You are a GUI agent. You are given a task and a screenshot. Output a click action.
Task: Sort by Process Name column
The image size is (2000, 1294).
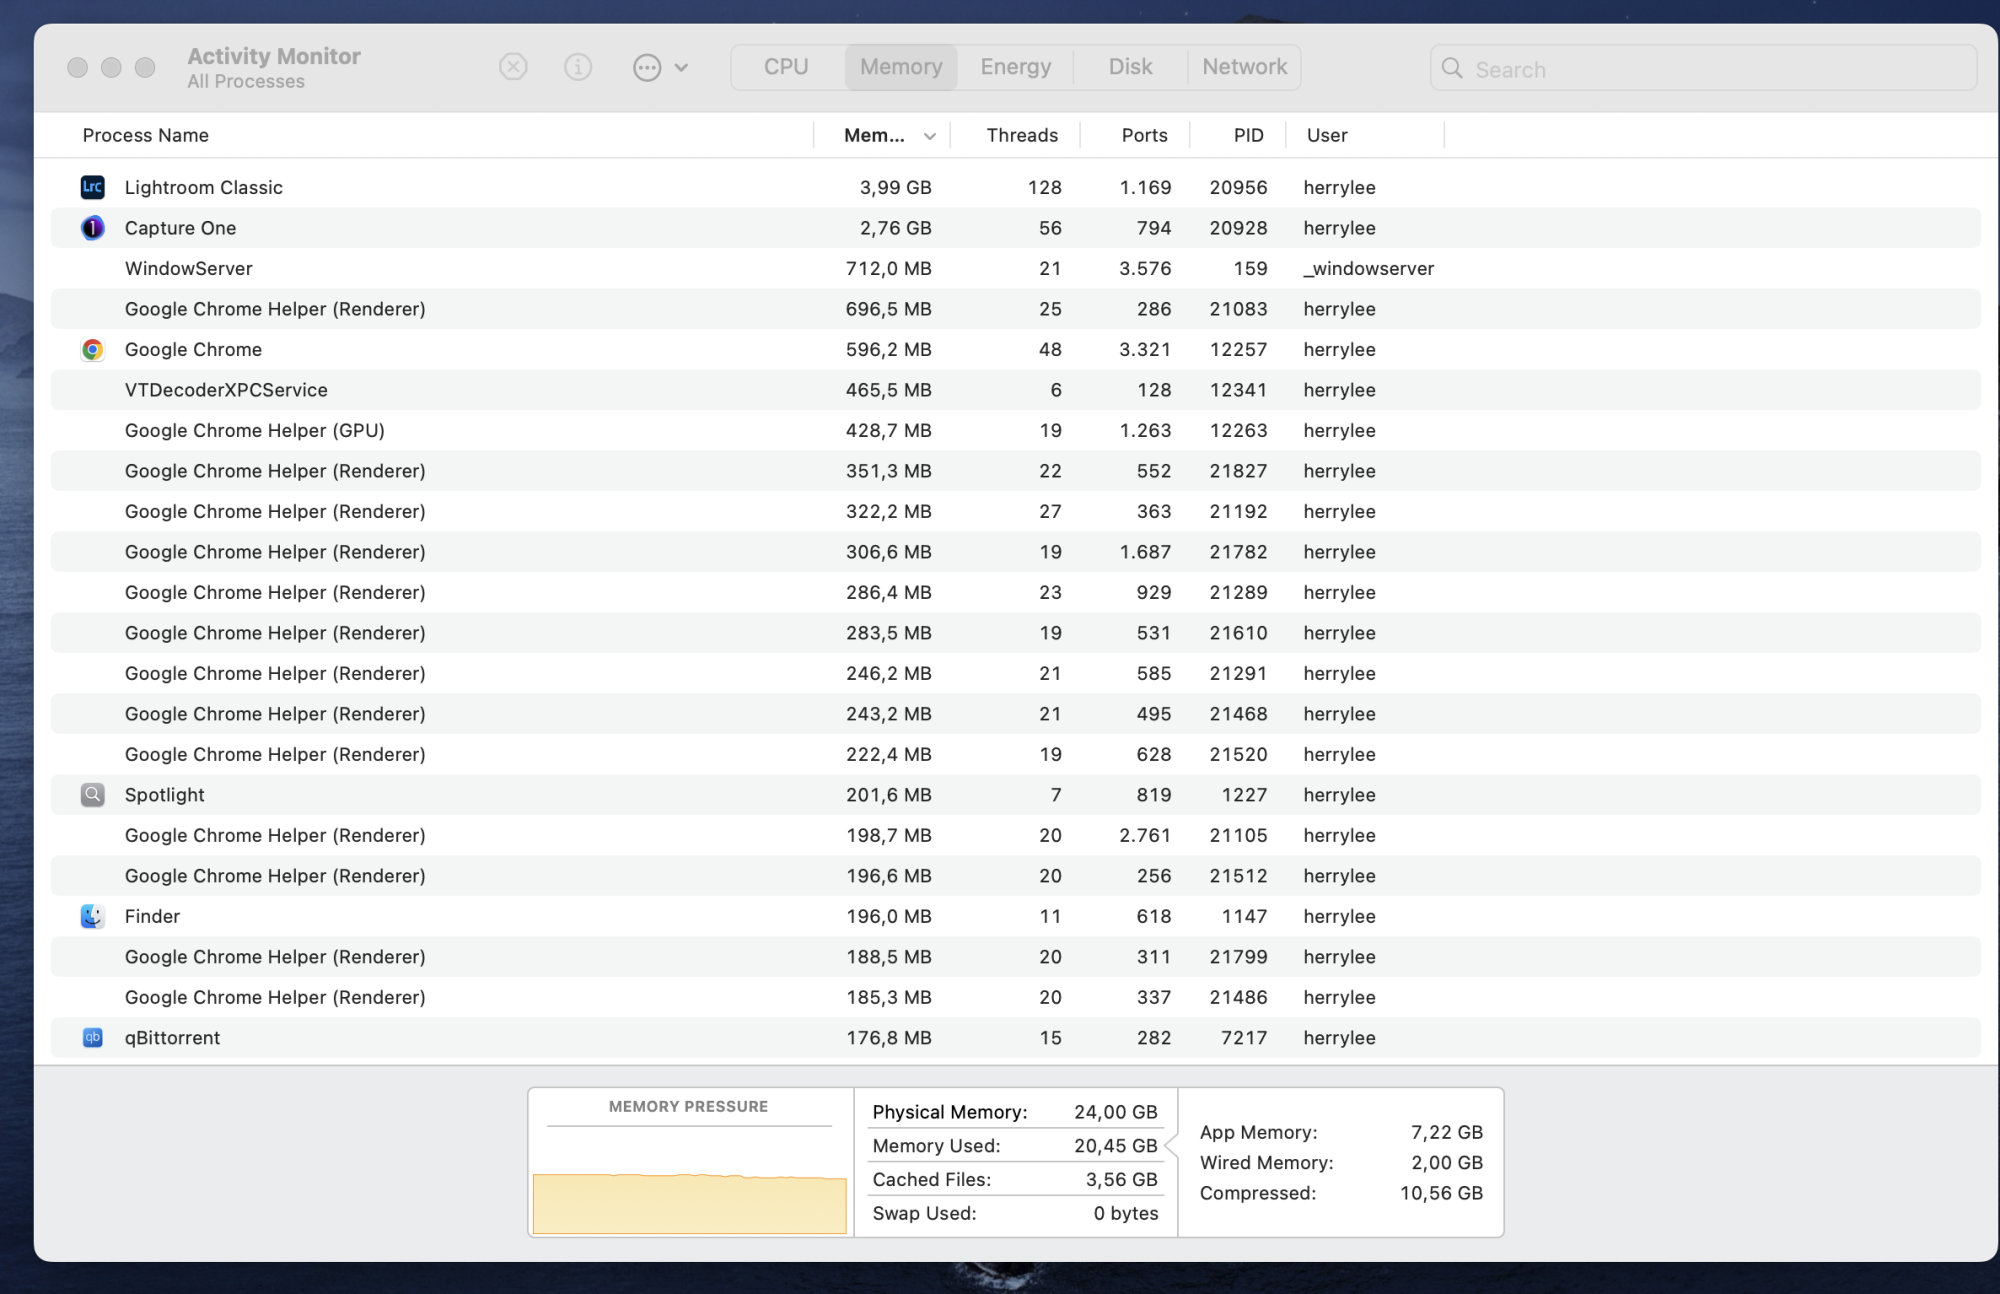tap(146, 135)
